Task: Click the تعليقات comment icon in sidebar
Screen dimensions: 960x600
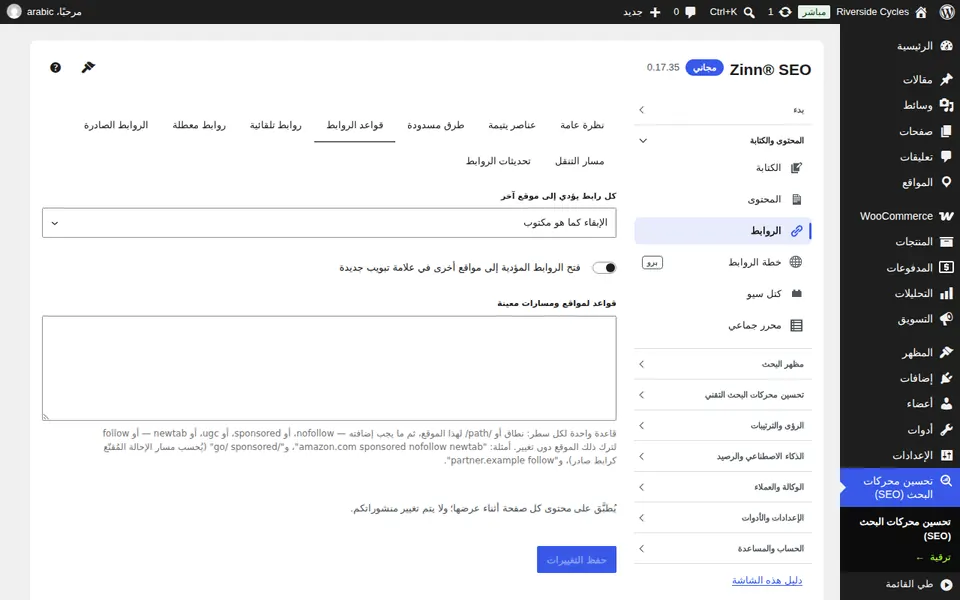Action: click(947, 157)
